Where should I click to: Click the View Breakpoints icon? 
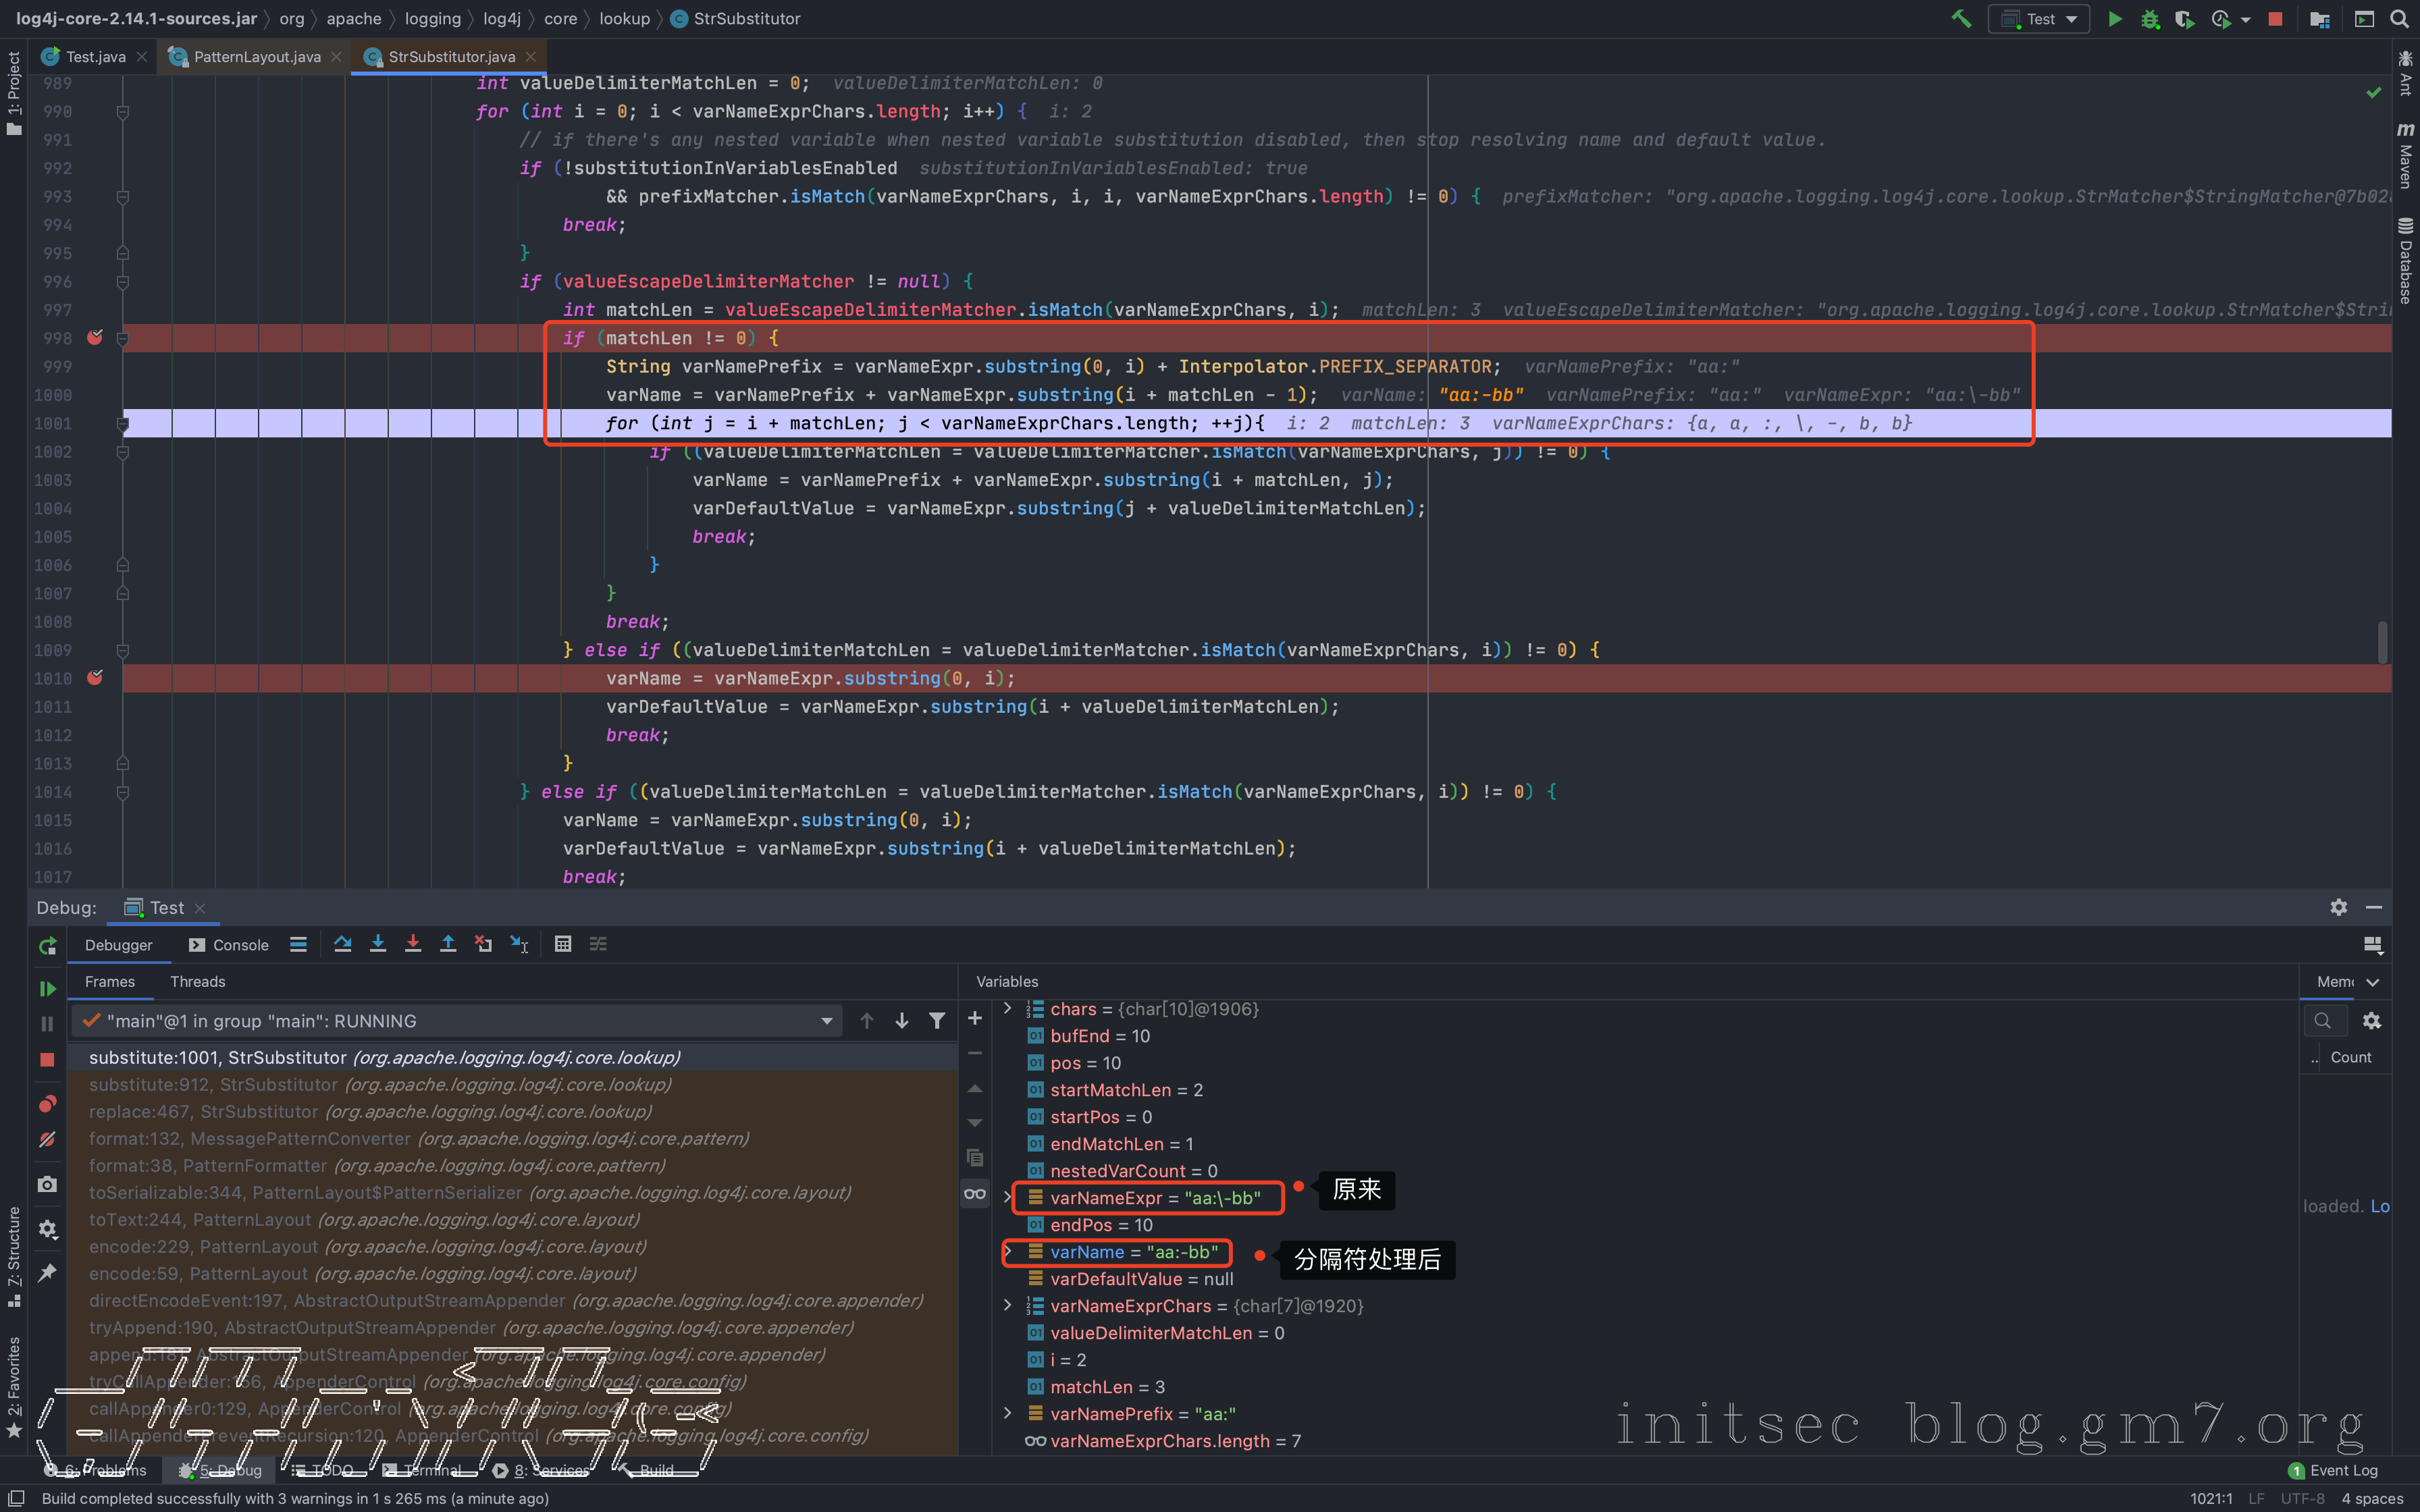pyautogui.click(x=47, y=1104)
